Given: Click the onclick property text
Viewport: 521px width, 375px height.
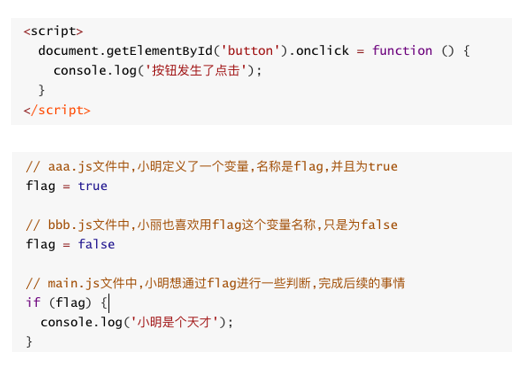Looking at the screenshot, I should point(322,51).
